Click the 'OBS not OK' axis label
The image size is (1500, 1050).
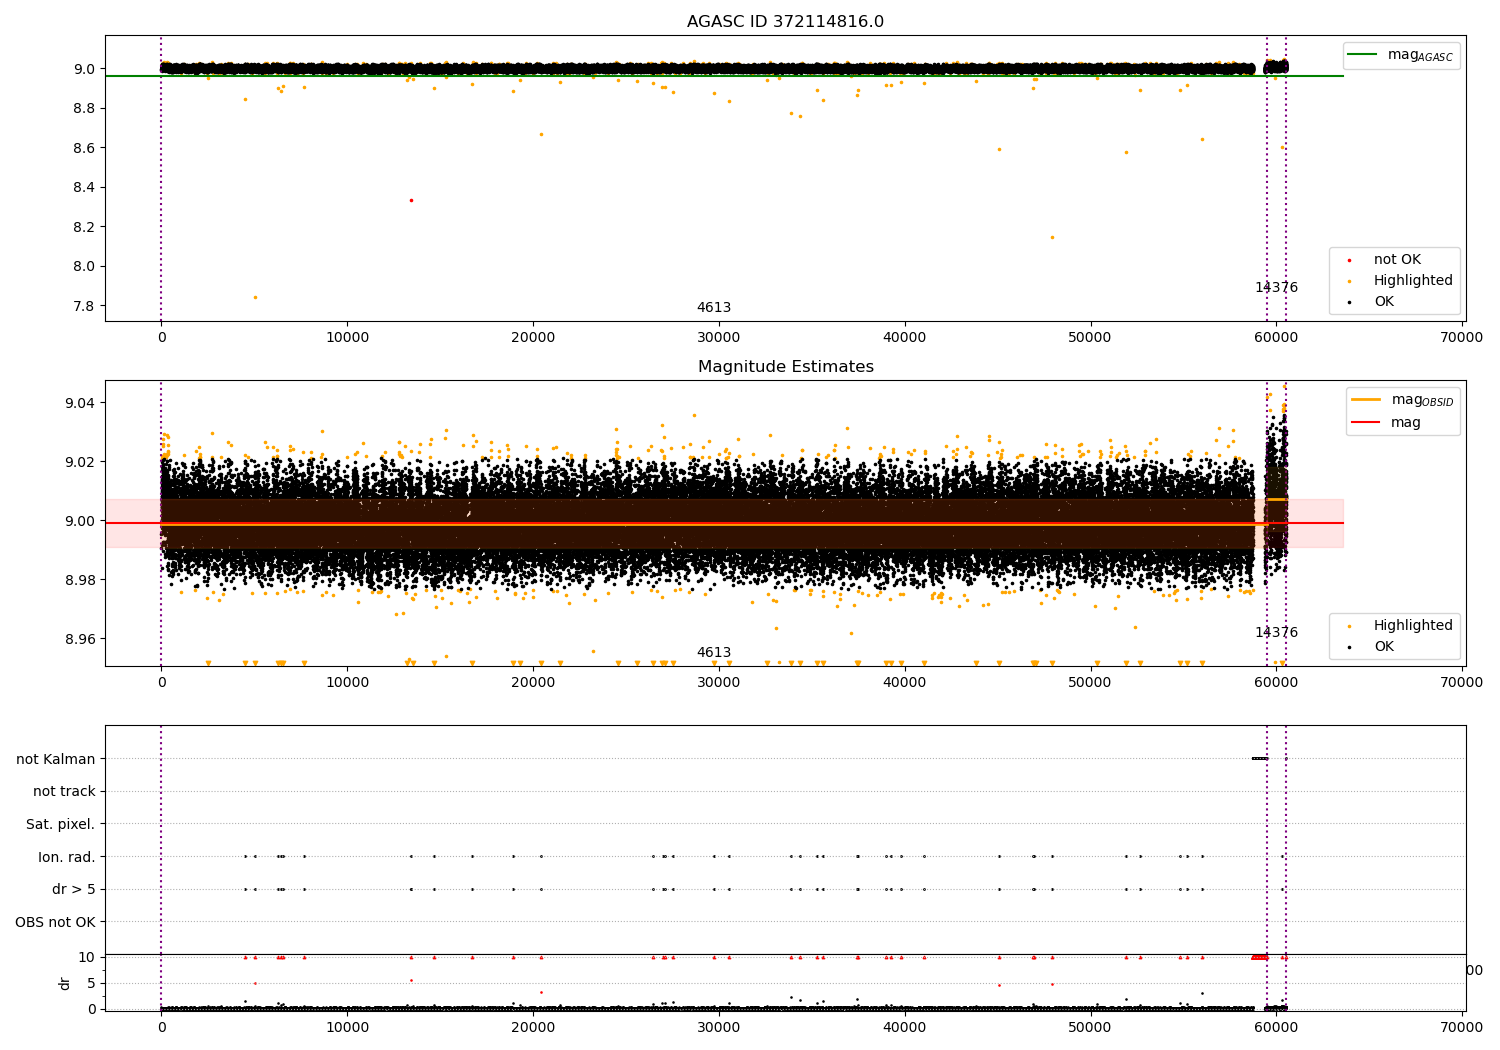[x=56, y=922]
